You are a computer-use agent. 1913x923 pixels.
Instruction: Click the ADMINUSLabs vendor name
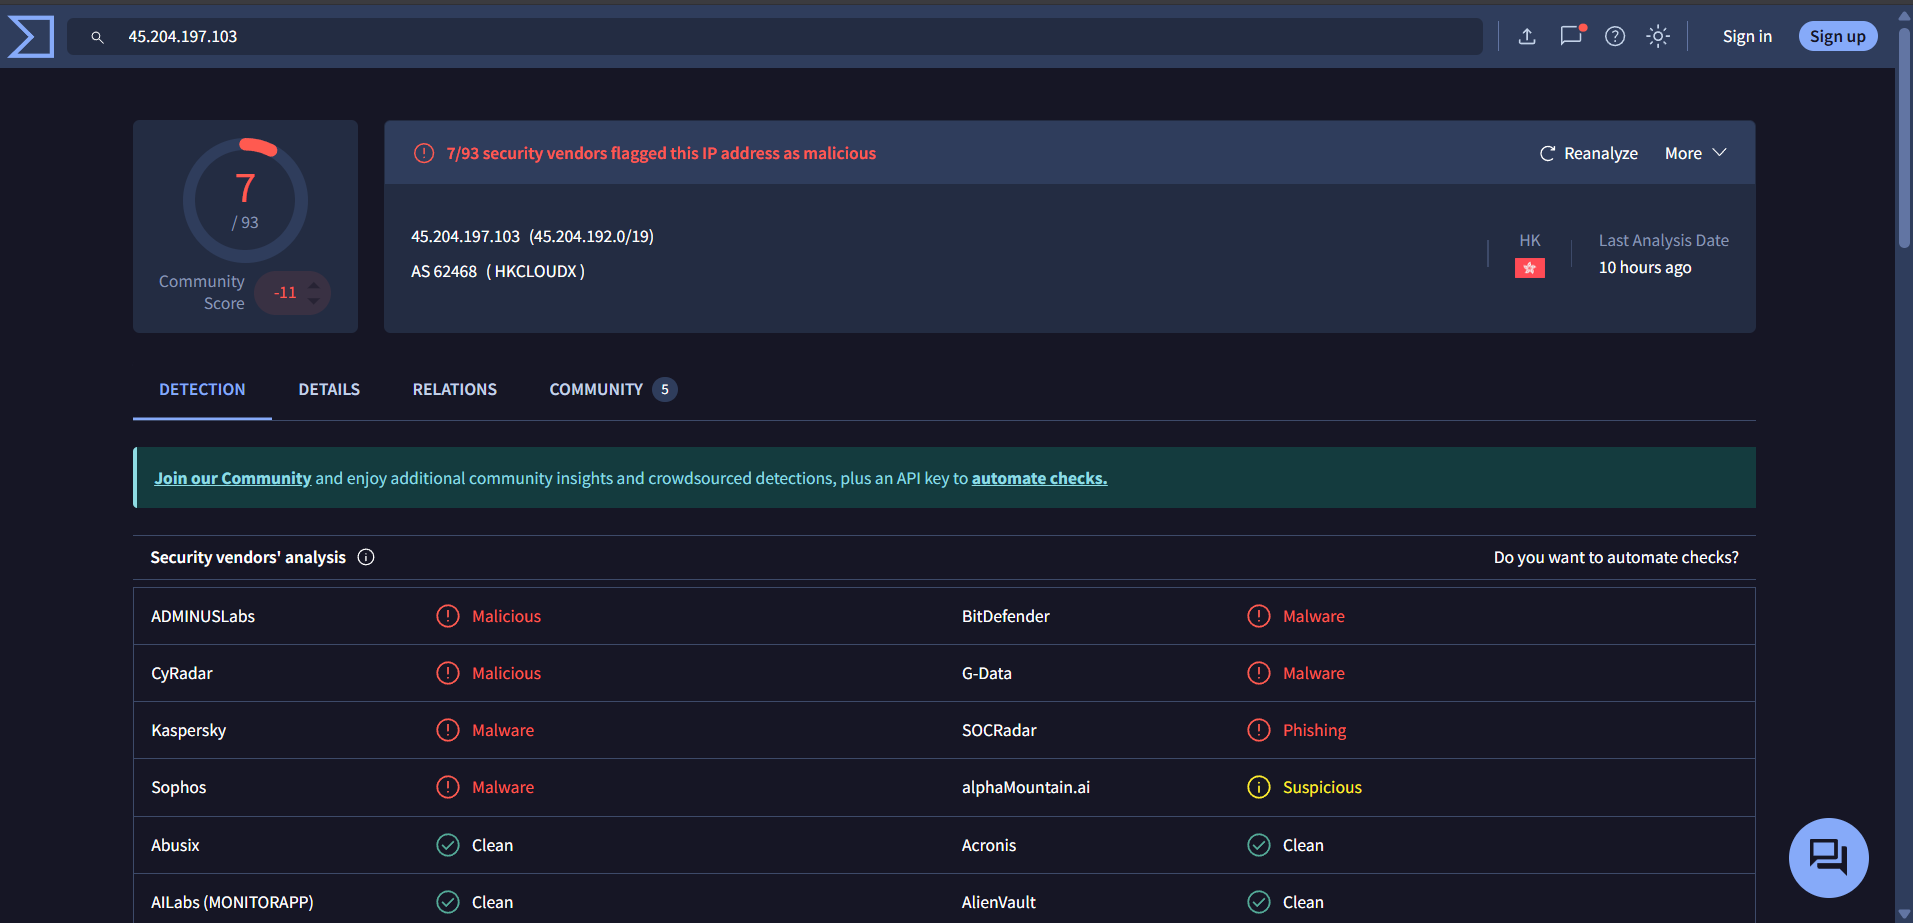pyautogui.click(x=203, y=616)
